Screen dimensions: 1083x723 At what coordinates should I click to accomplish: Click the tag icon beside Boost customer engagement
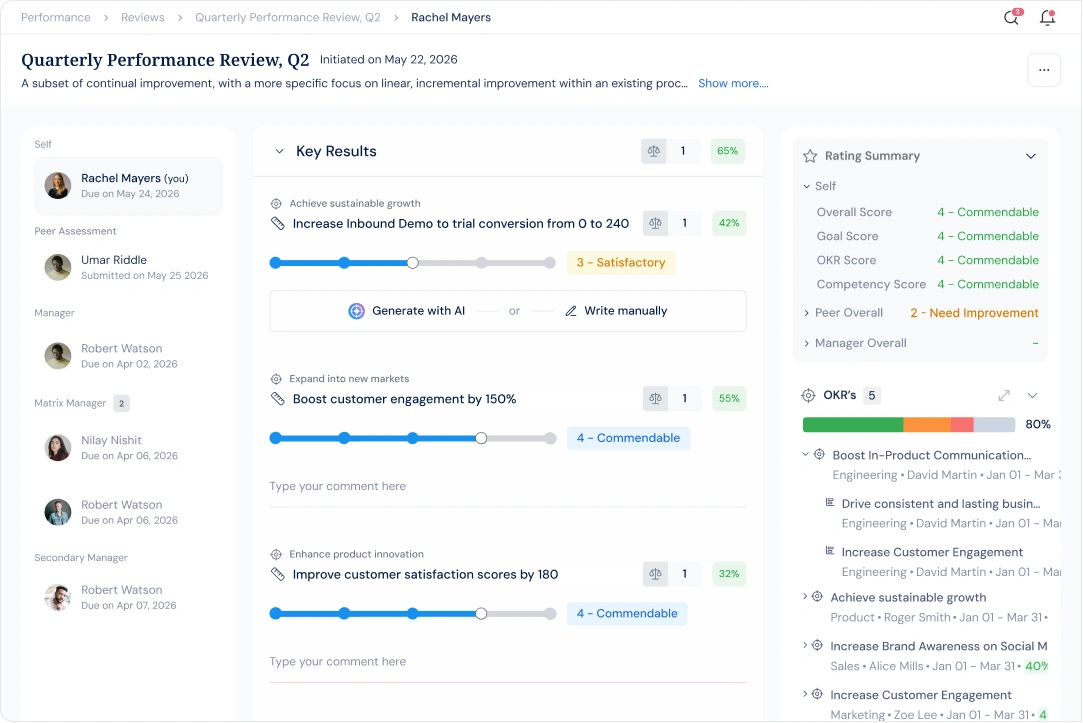278,399
